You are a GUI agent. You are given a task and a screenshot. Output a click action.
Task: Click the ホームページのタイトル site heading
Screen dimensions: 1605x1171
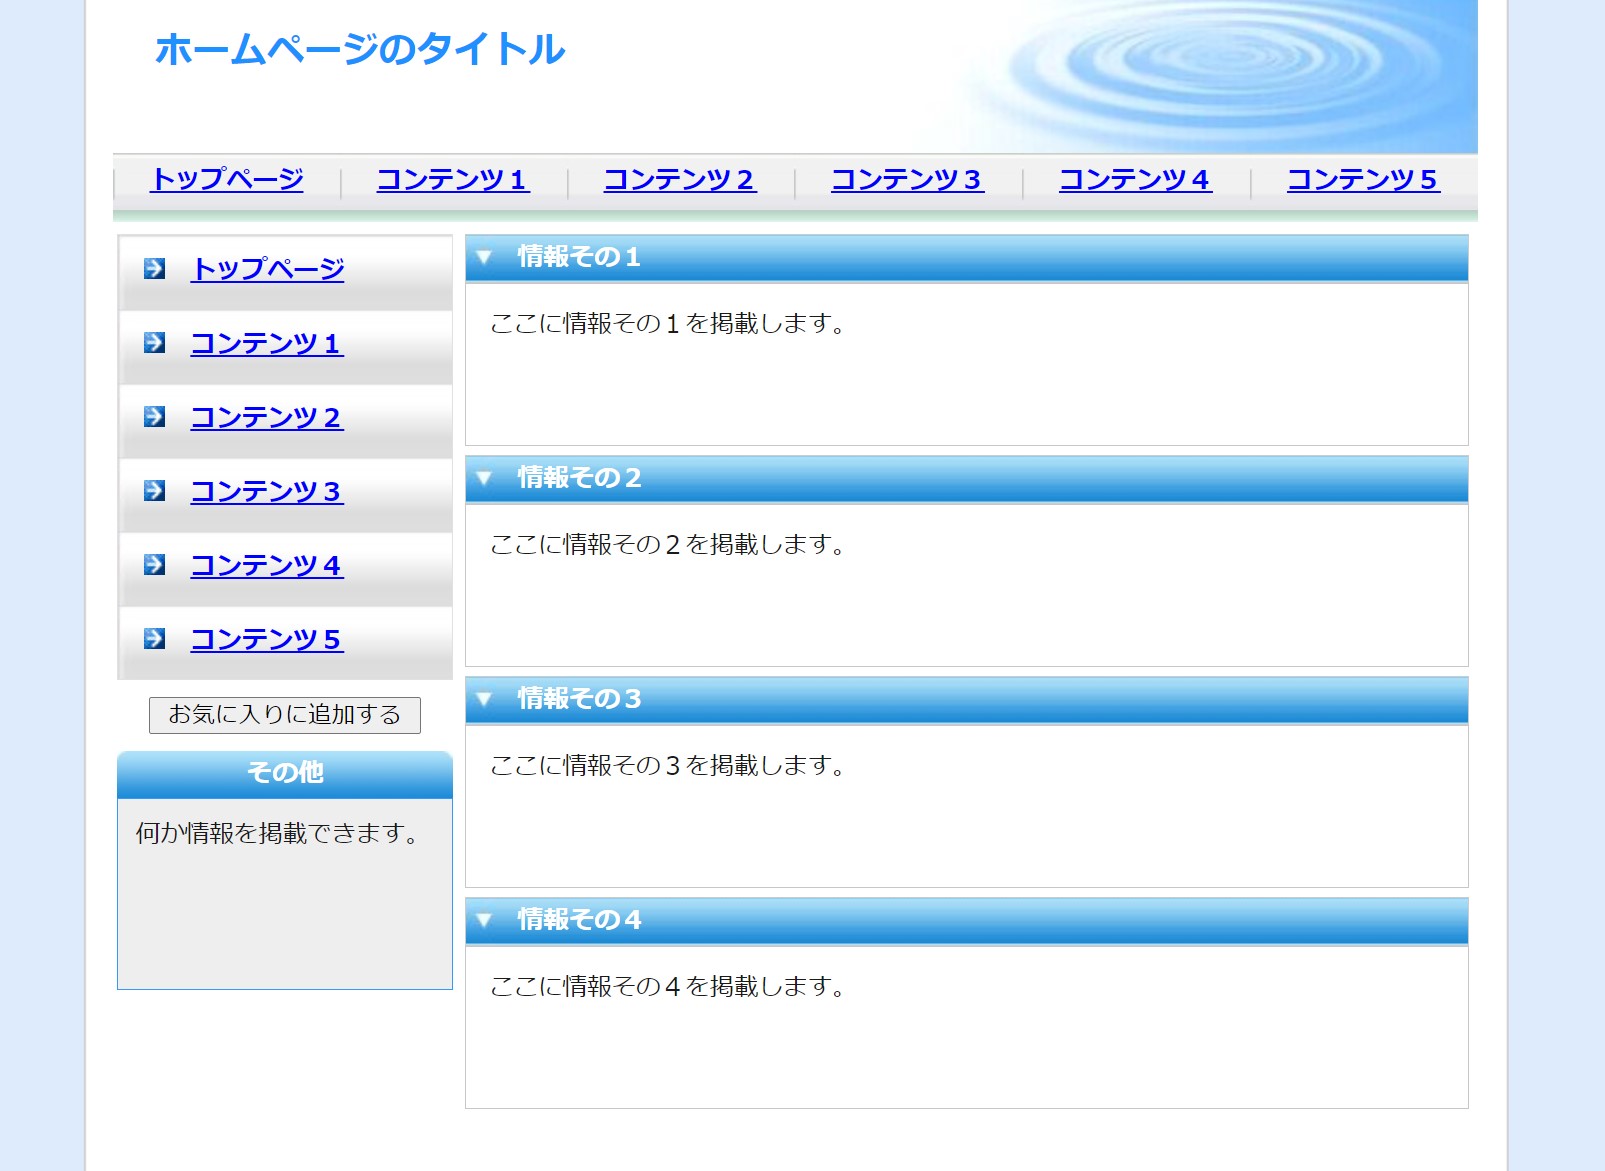[x=360, y=50]
